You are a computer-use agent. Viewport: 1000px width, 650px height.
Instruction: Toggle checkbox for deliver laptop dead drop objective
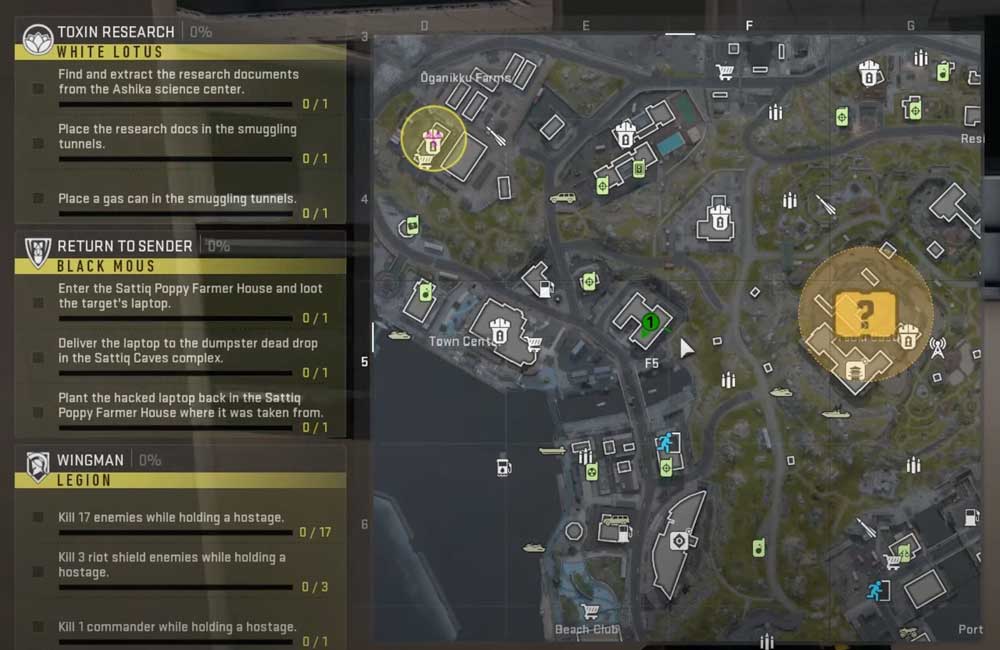click(x=38, y=357)
